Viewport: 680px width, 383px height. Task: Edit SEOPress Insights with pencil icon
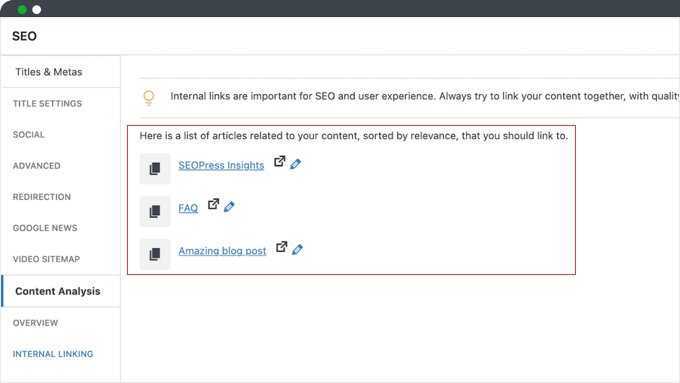click(295, 164)
